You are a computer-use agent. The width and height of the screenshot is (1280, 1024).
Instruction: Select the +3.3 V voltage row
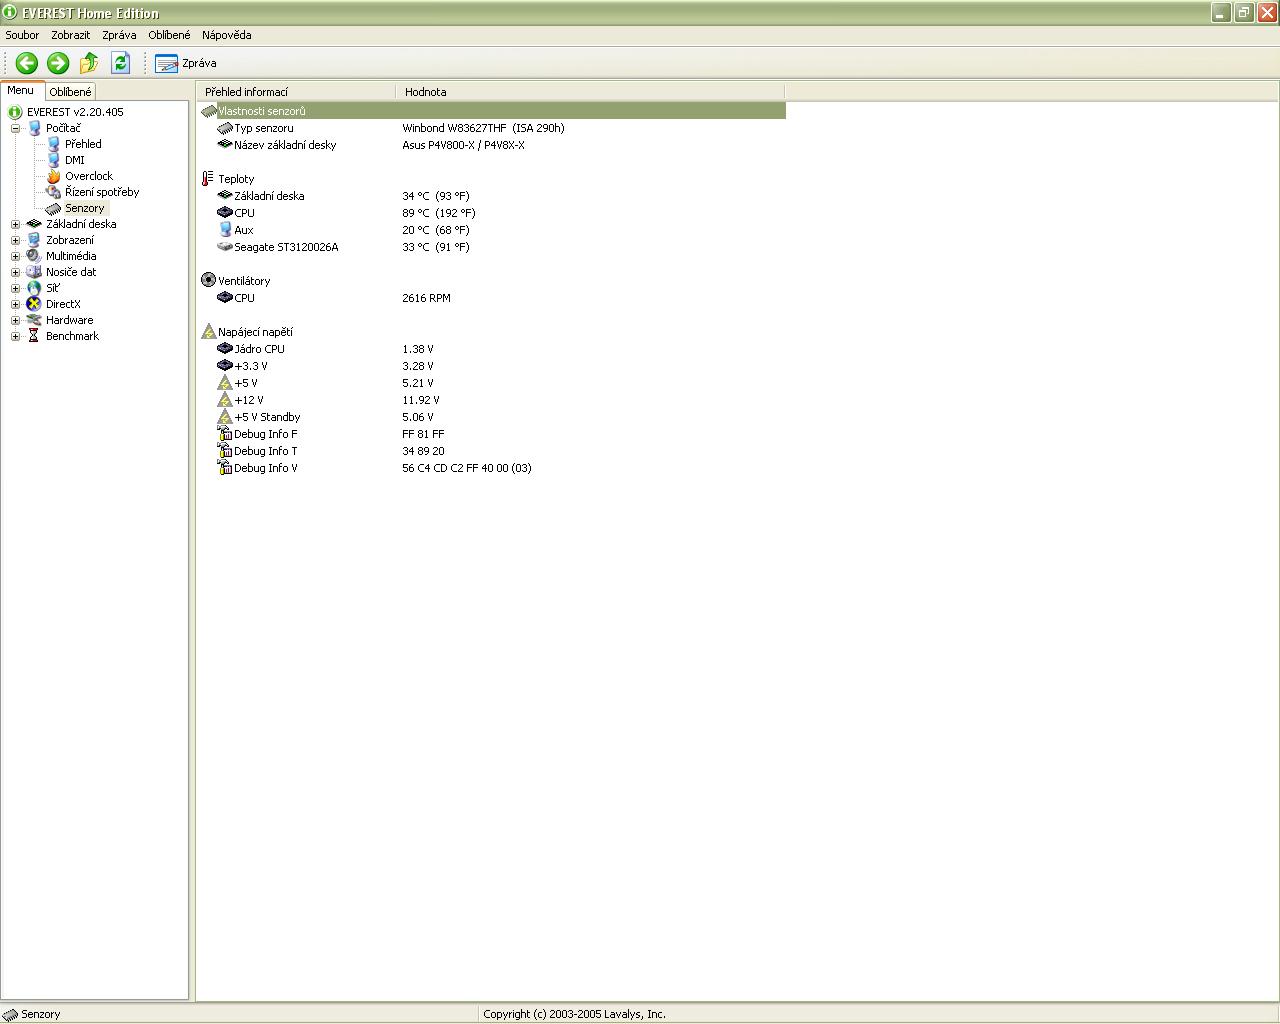coord(492,366)
